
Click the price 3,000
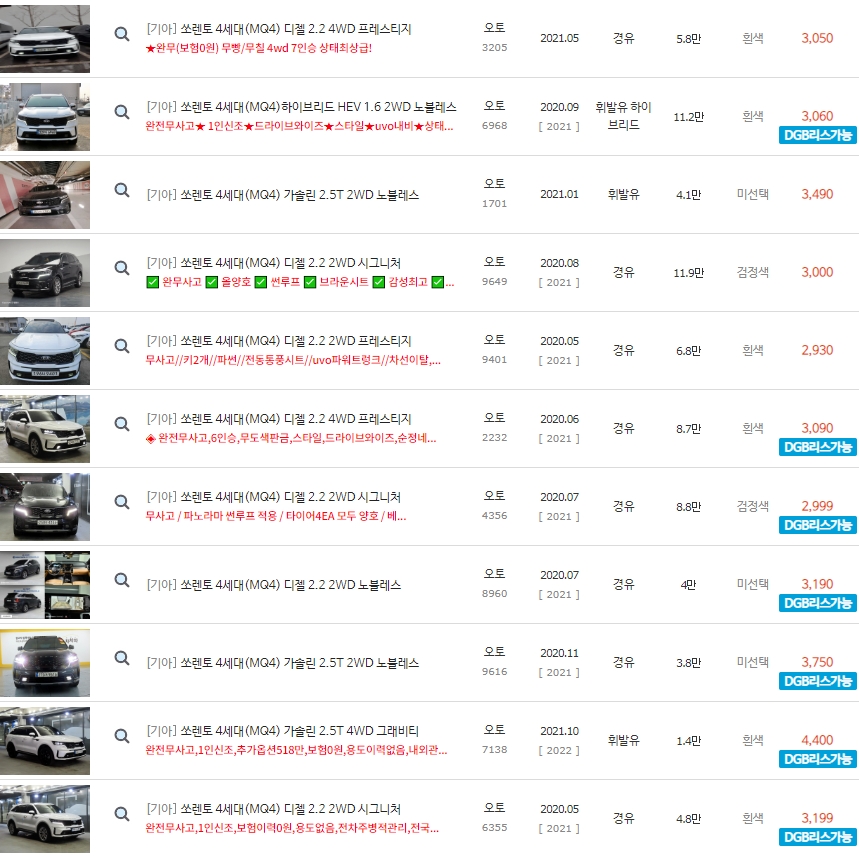817,272
